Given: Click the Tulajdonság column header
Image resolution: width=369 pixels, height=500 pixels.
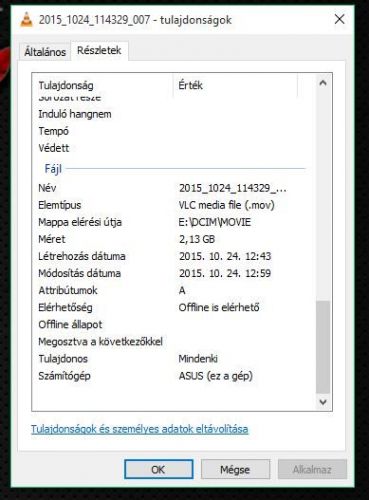Looking at the screenshot, I should 66,85.
